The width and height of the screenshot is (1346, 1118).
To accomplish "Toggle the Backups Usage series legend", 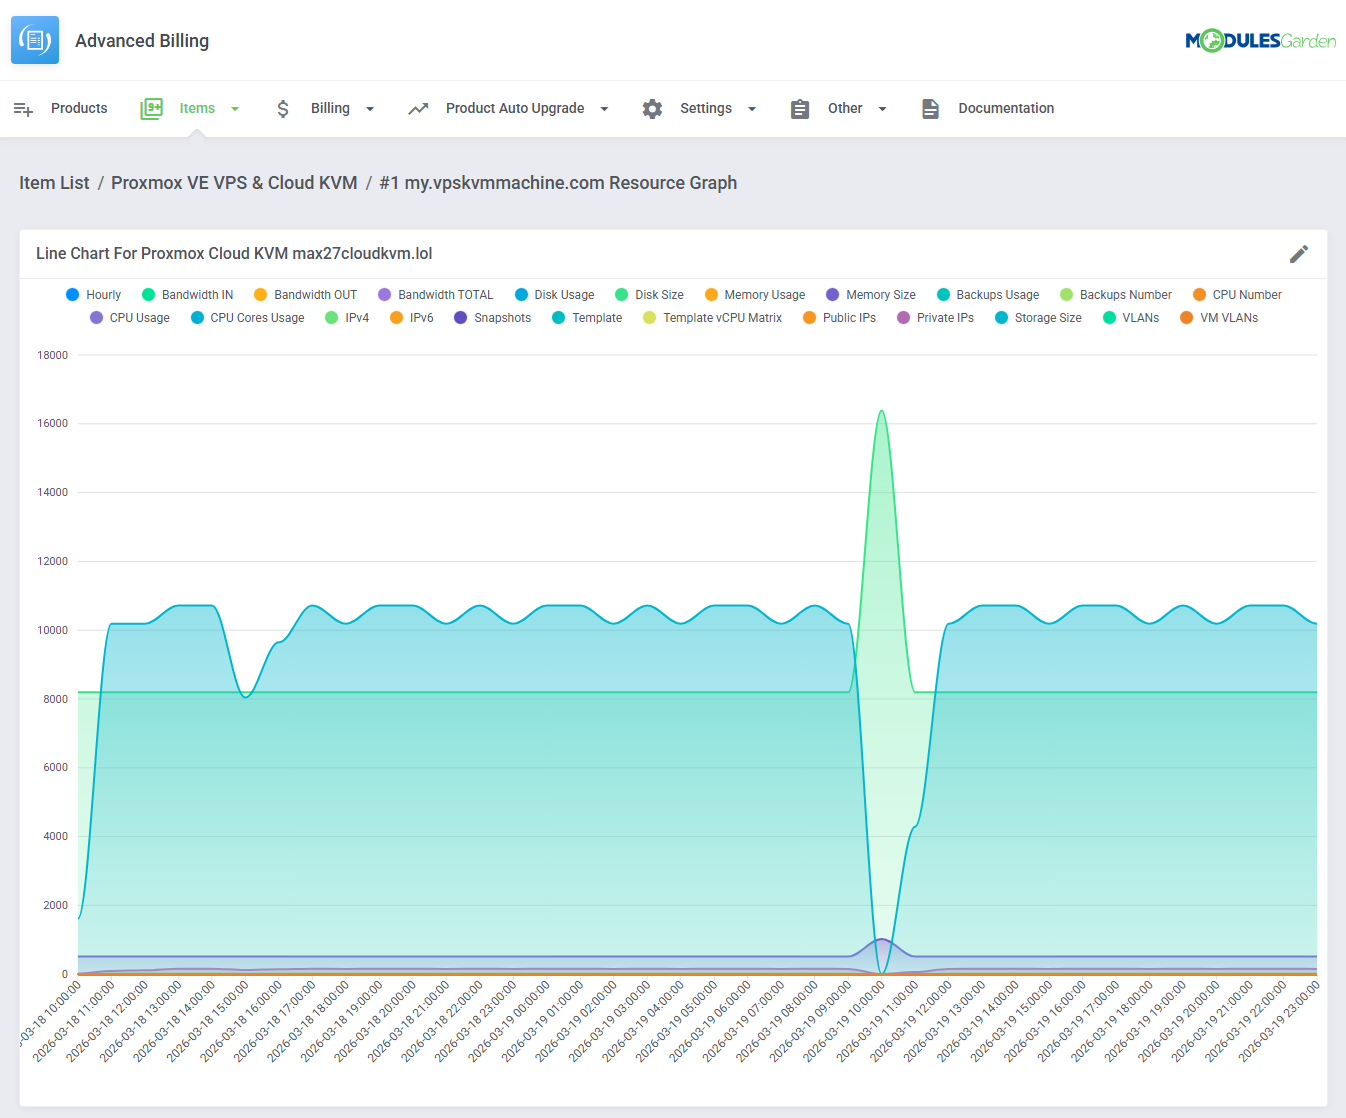I will [x=988, y=295].
